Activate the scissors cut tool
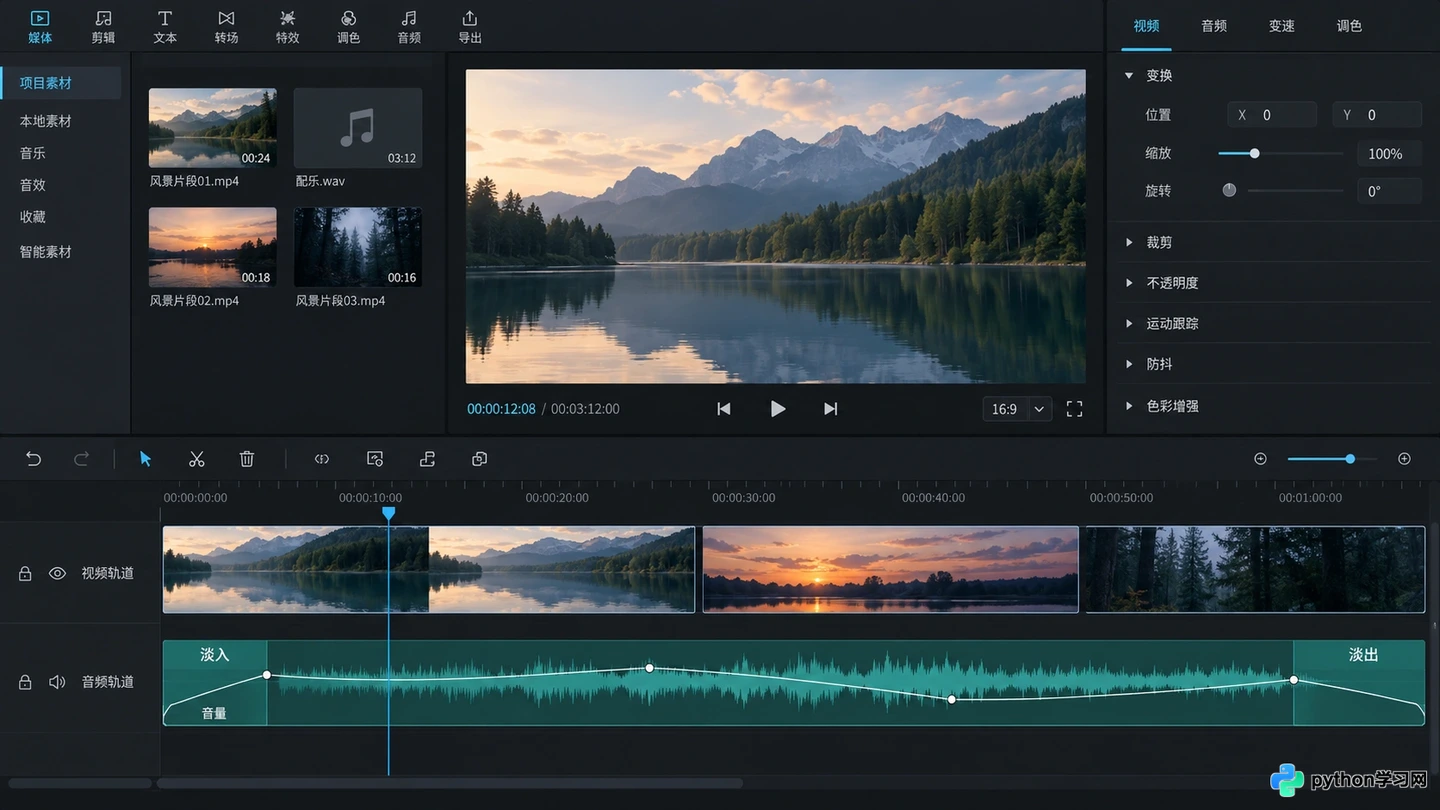The height and width of the screenshot is (810, 1440). [197, 459]
